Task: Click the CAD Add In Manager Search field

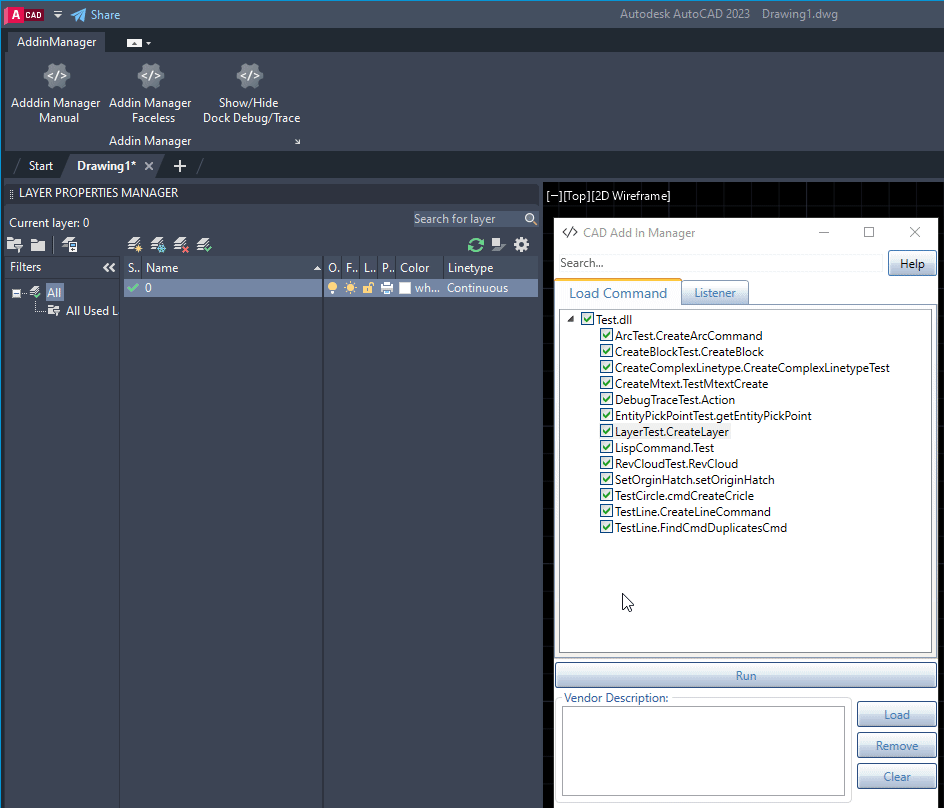Action: (720, 263)
